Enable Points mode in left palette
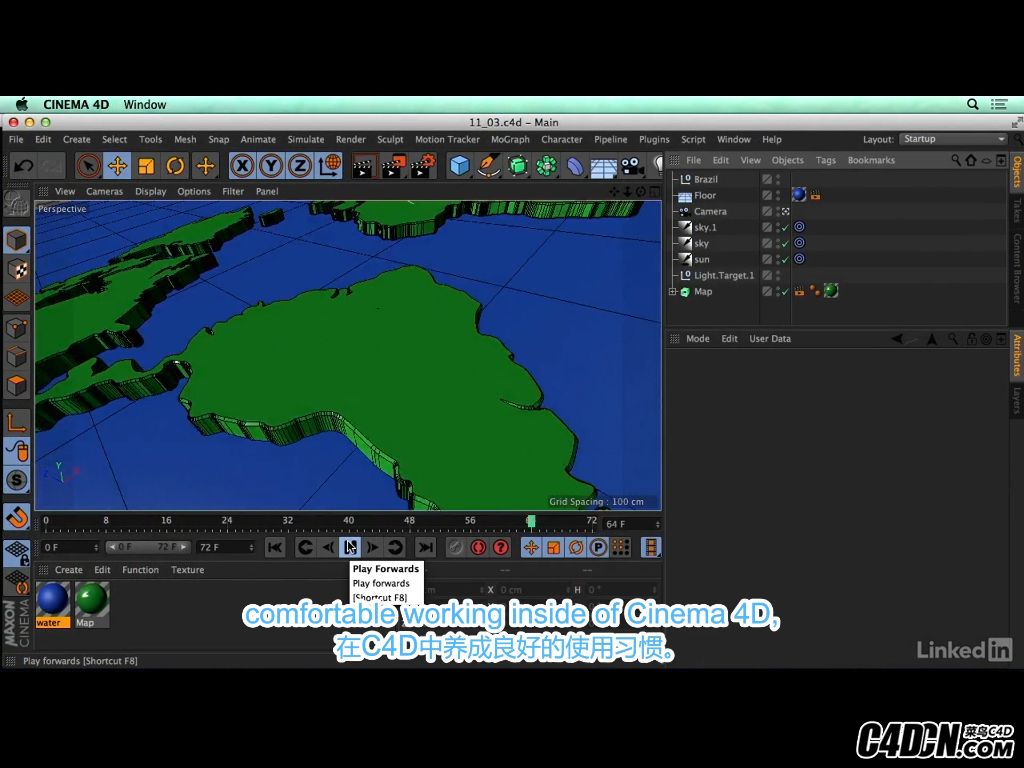The image size is (1024, 768). click(x=16, y=327)
